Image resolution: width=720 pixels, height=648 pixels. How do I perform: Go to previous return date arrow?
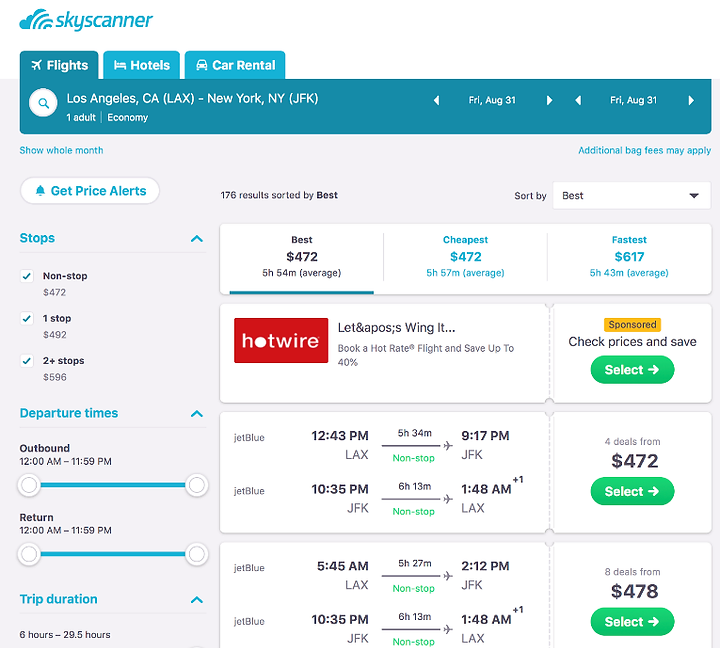578,100
